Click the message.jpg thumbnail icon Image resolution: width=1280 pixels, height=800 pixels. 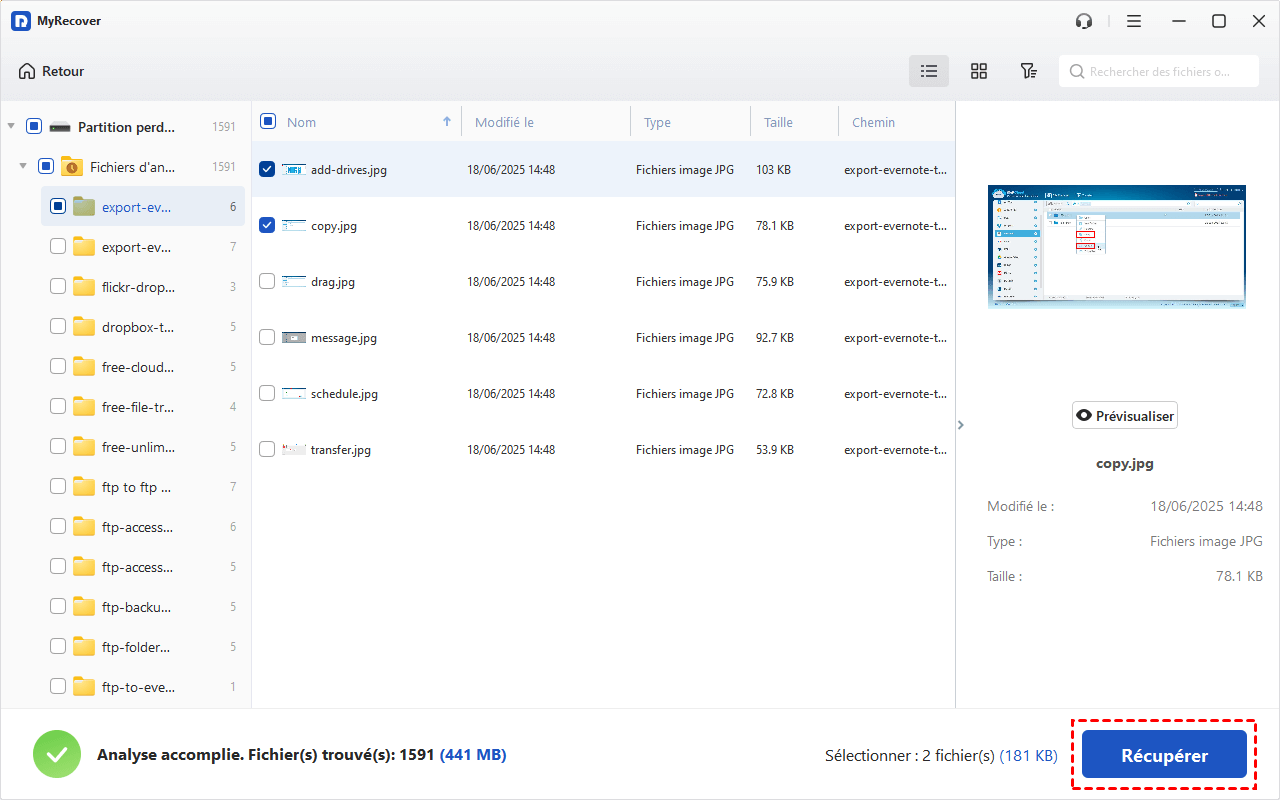(293, 337)
